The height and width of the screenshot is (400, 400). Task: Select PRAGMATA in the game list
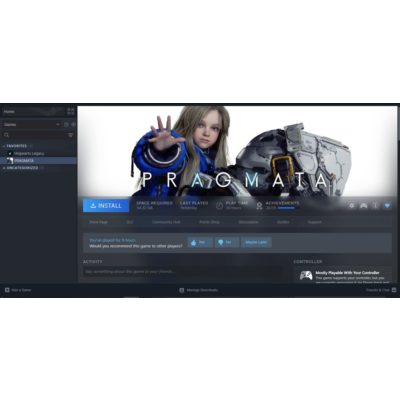pos(24,161)
